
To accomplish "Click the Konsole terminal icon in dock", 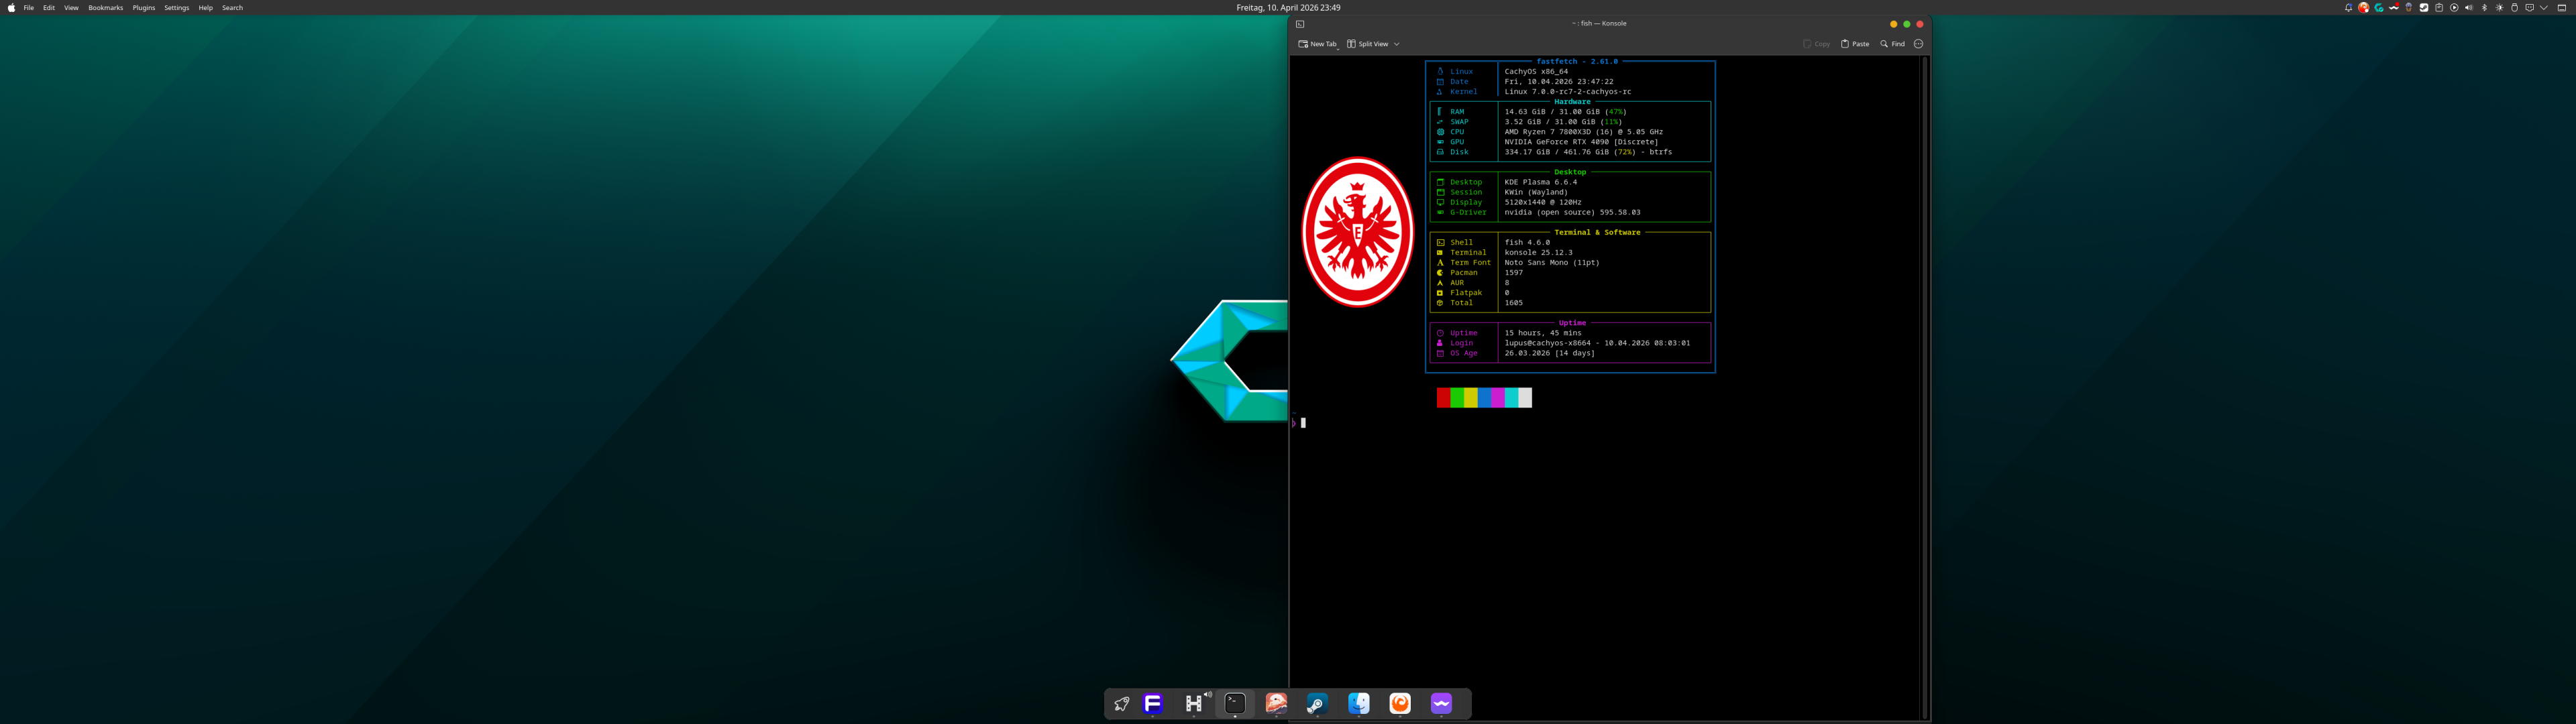I will click(1235, 704).
